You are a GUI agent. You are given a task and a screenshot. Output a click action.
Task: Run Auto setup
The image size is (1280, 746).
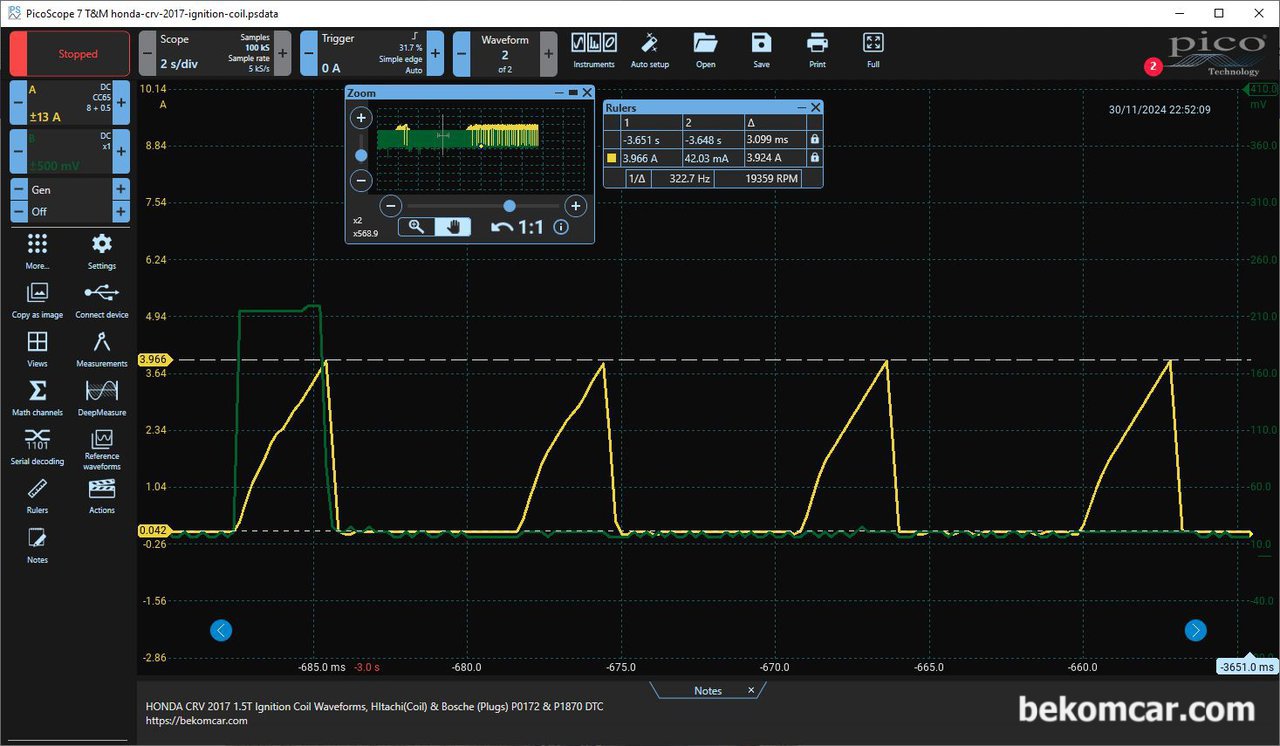[650, 50]
